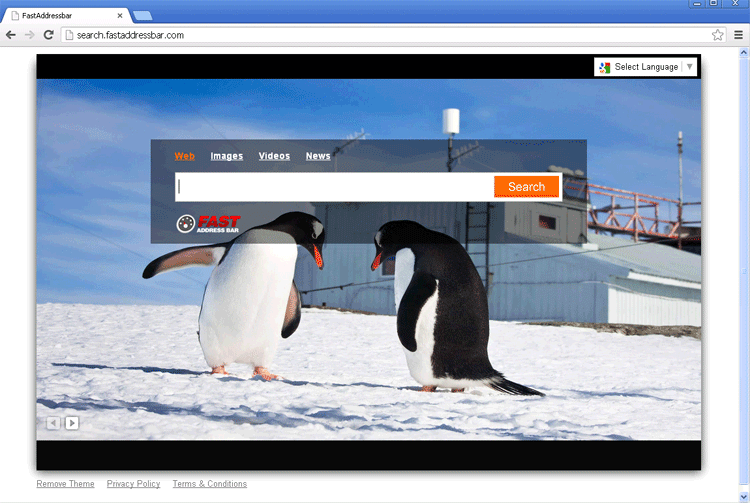Switch to Videos search tab
The image size is (750, 503).
point(274,156)
